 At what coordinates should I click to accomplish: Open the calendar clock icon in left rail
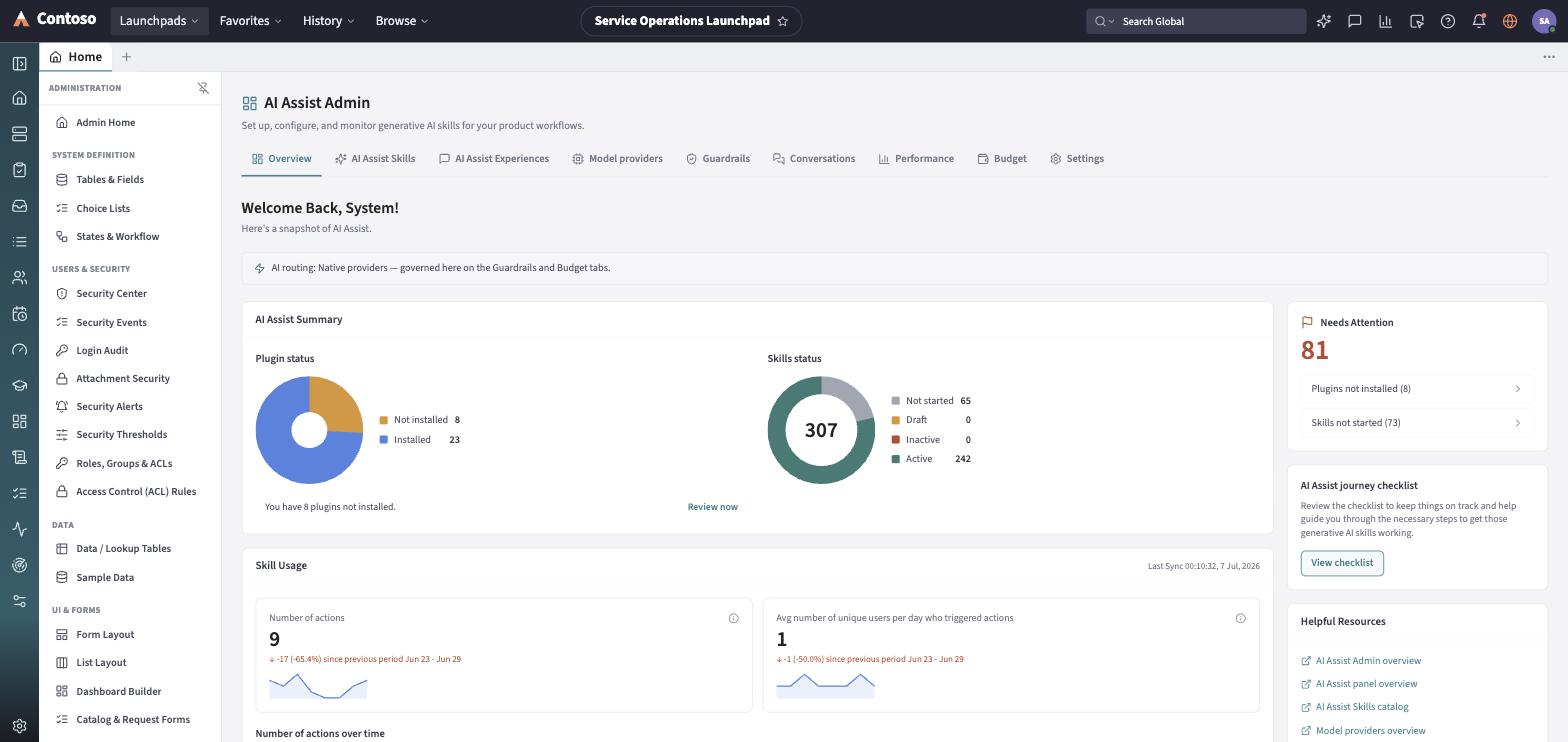(19, 314)
